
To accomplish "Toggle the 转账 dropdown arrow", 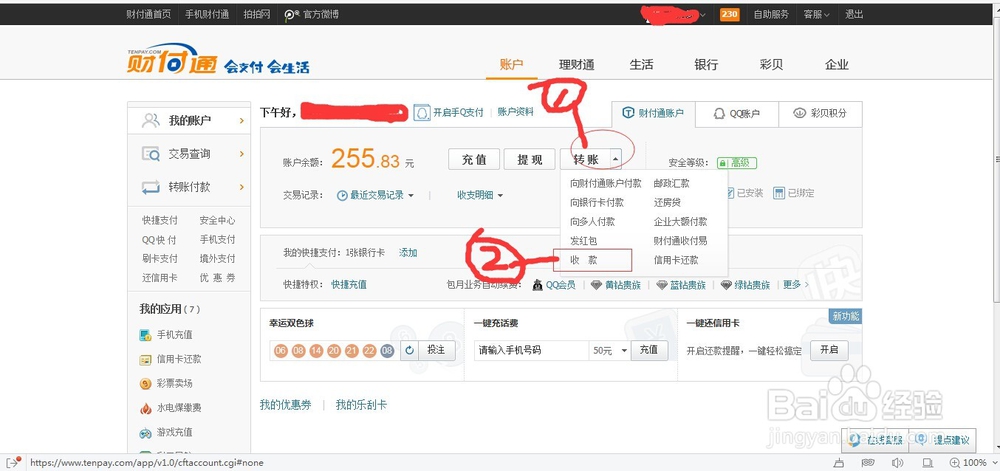I will 615,159.
